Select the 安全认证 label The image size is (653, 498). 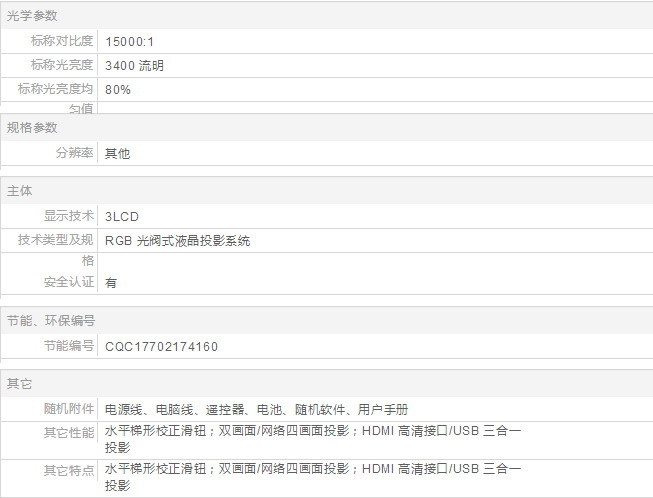[69, 282]
